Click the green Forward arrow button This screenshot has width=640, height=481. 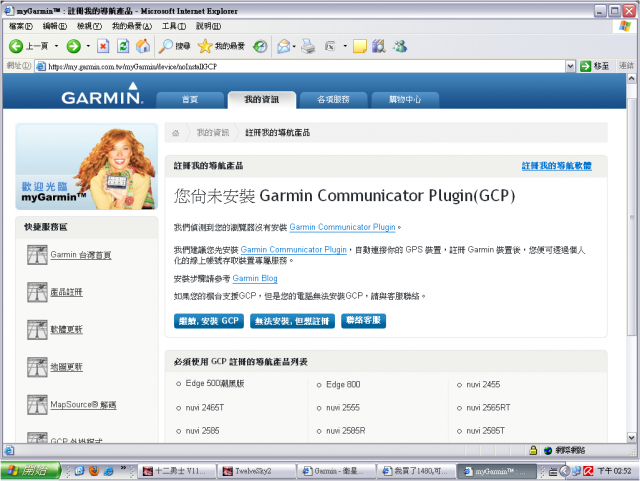pos(73,46)
